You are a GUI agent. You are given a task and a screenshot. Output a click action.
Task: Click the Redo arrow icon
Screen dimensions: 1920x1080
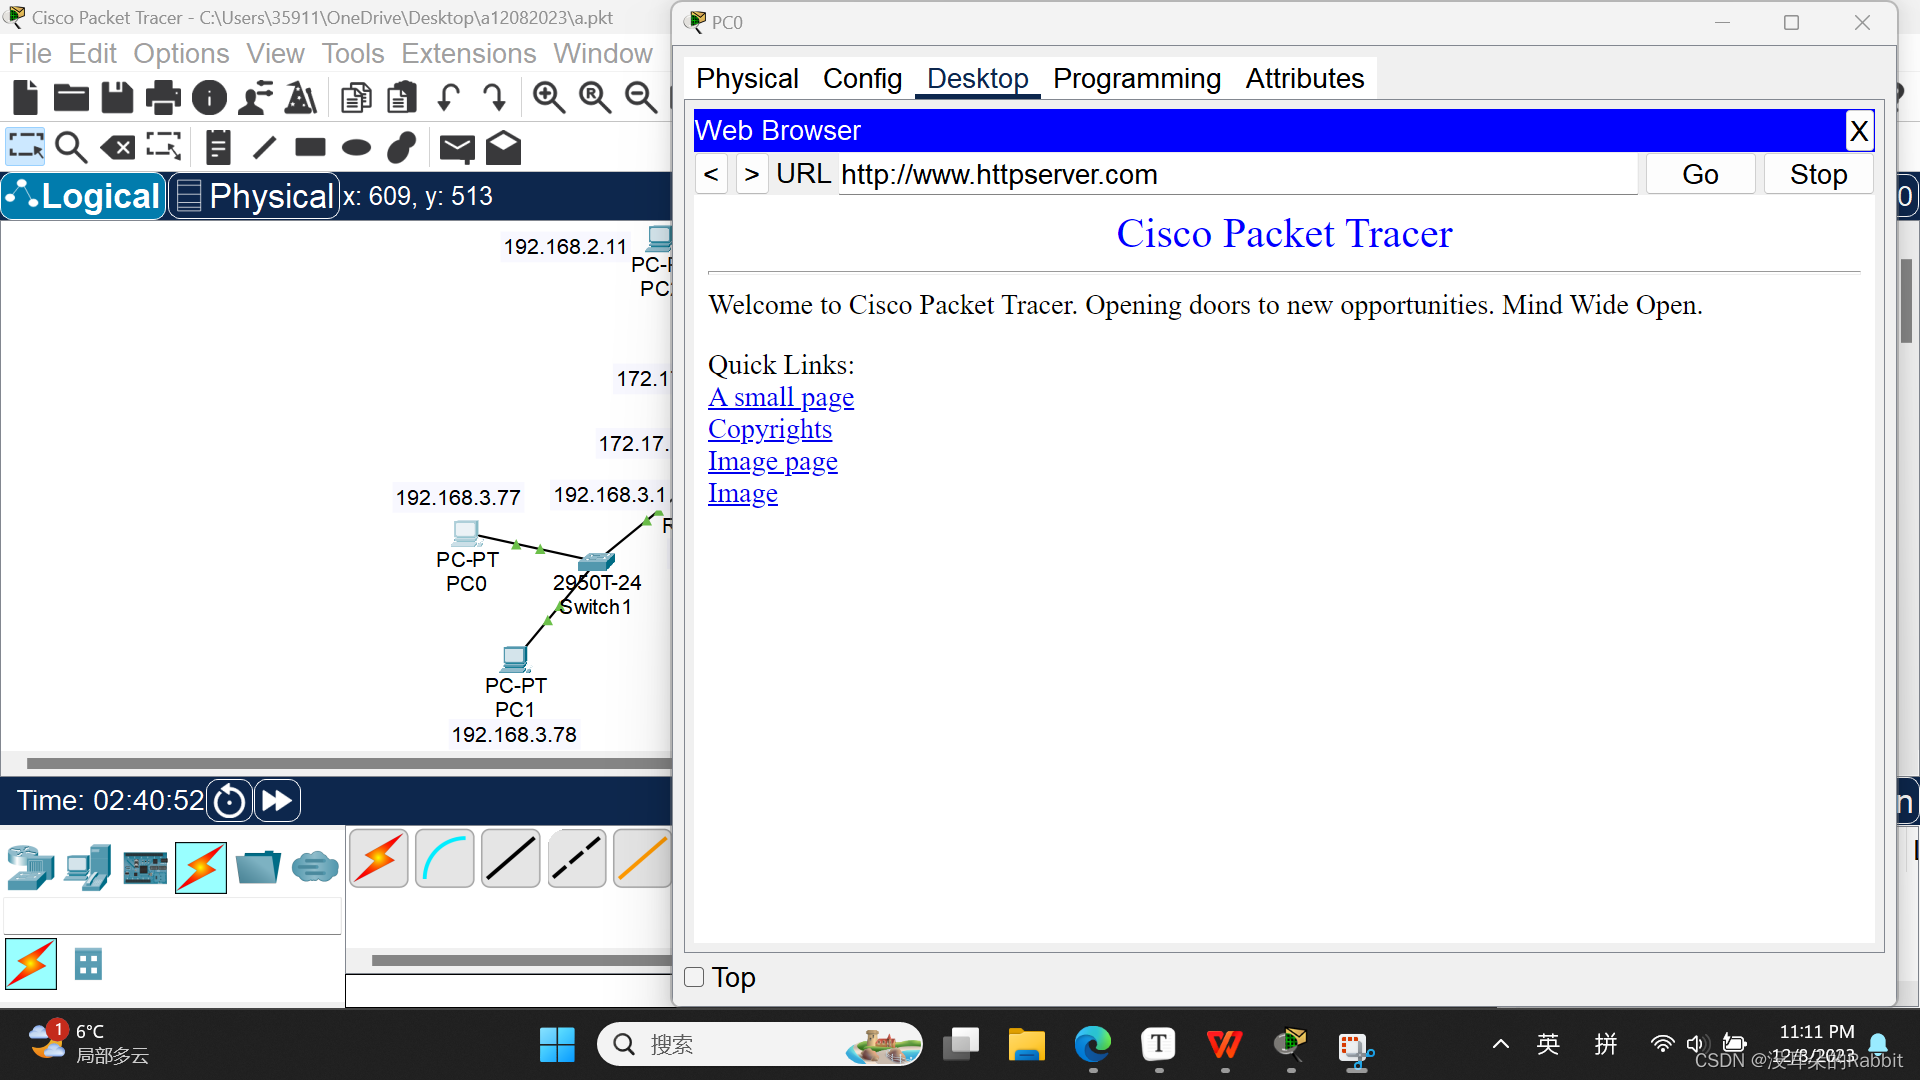click(494, 97)
